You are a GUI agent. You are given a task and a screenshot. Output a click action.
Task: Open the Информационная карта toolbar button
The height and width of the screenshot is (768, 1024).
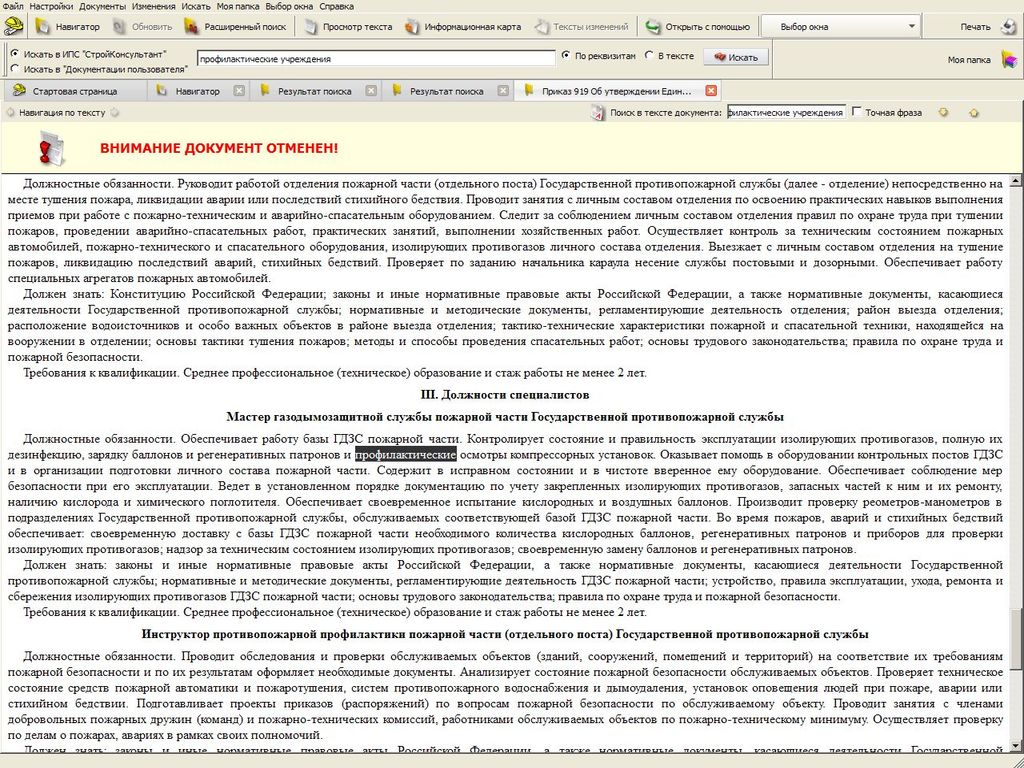click(463, 27)
